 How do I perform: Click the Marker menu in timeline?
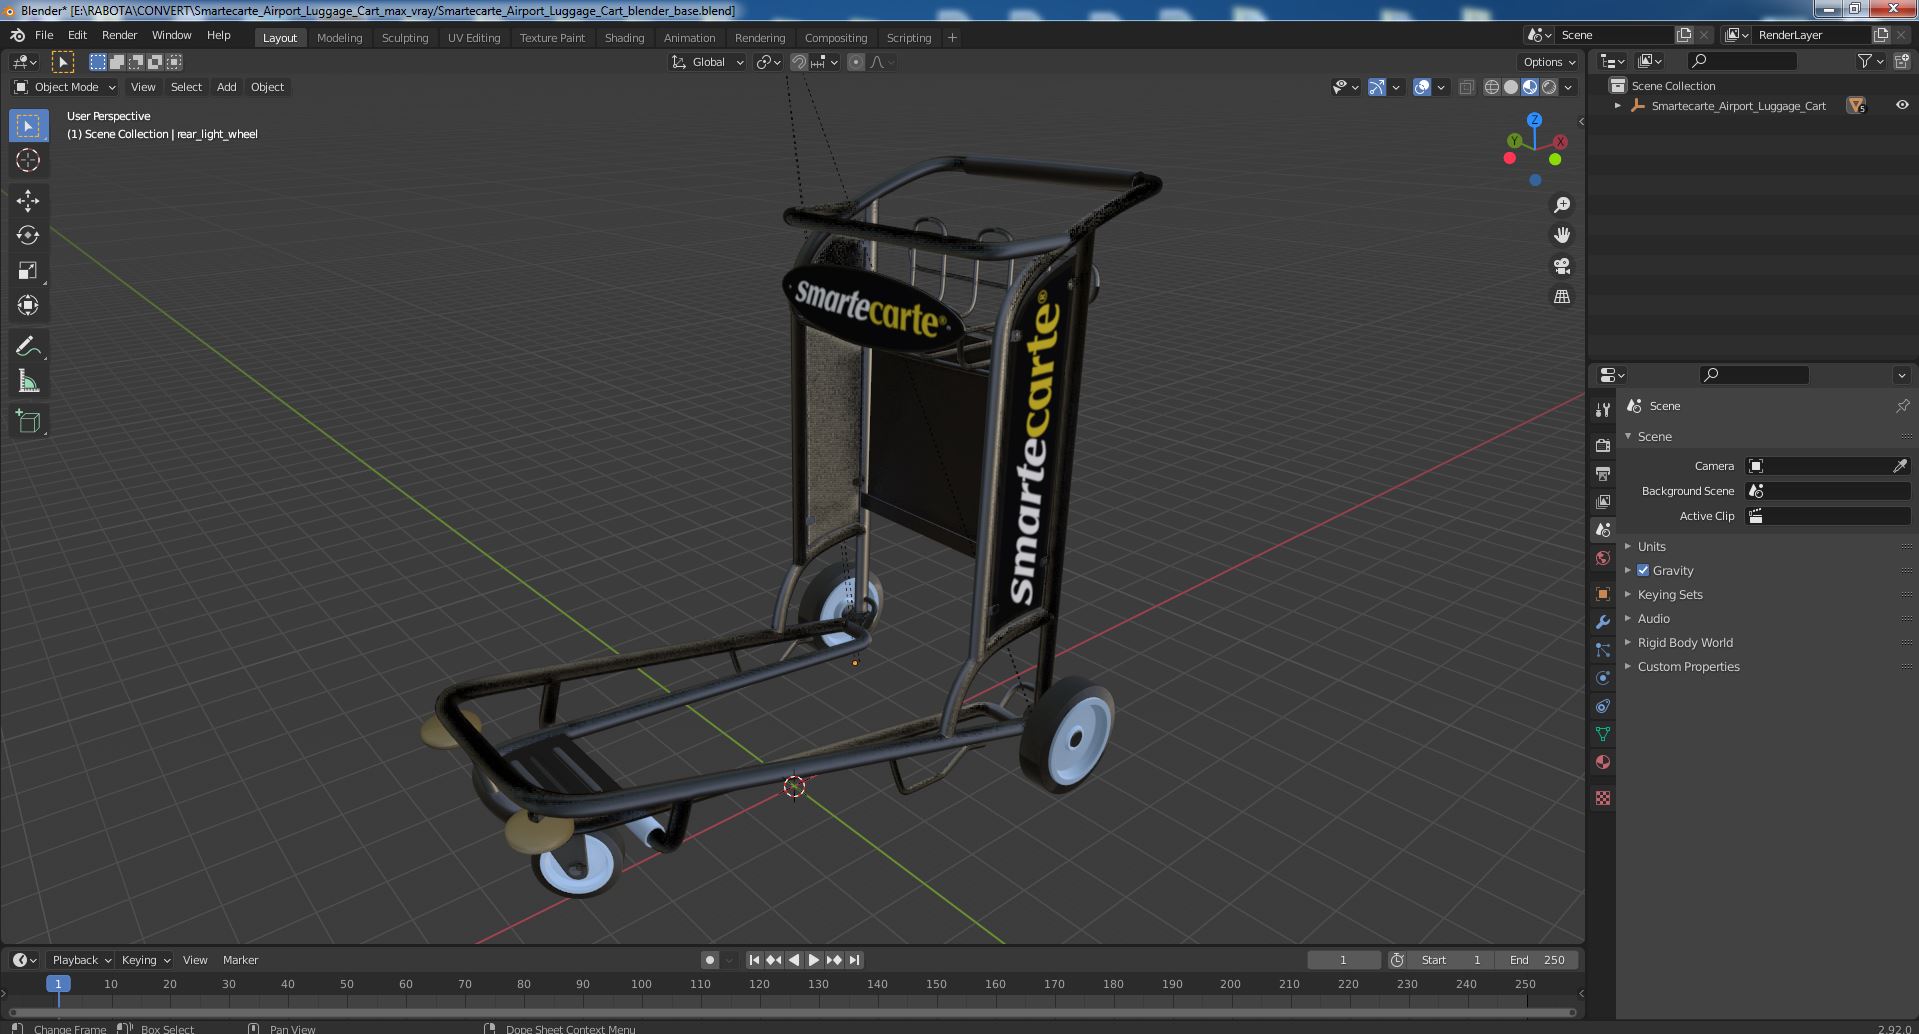click(x=240, y=960)
